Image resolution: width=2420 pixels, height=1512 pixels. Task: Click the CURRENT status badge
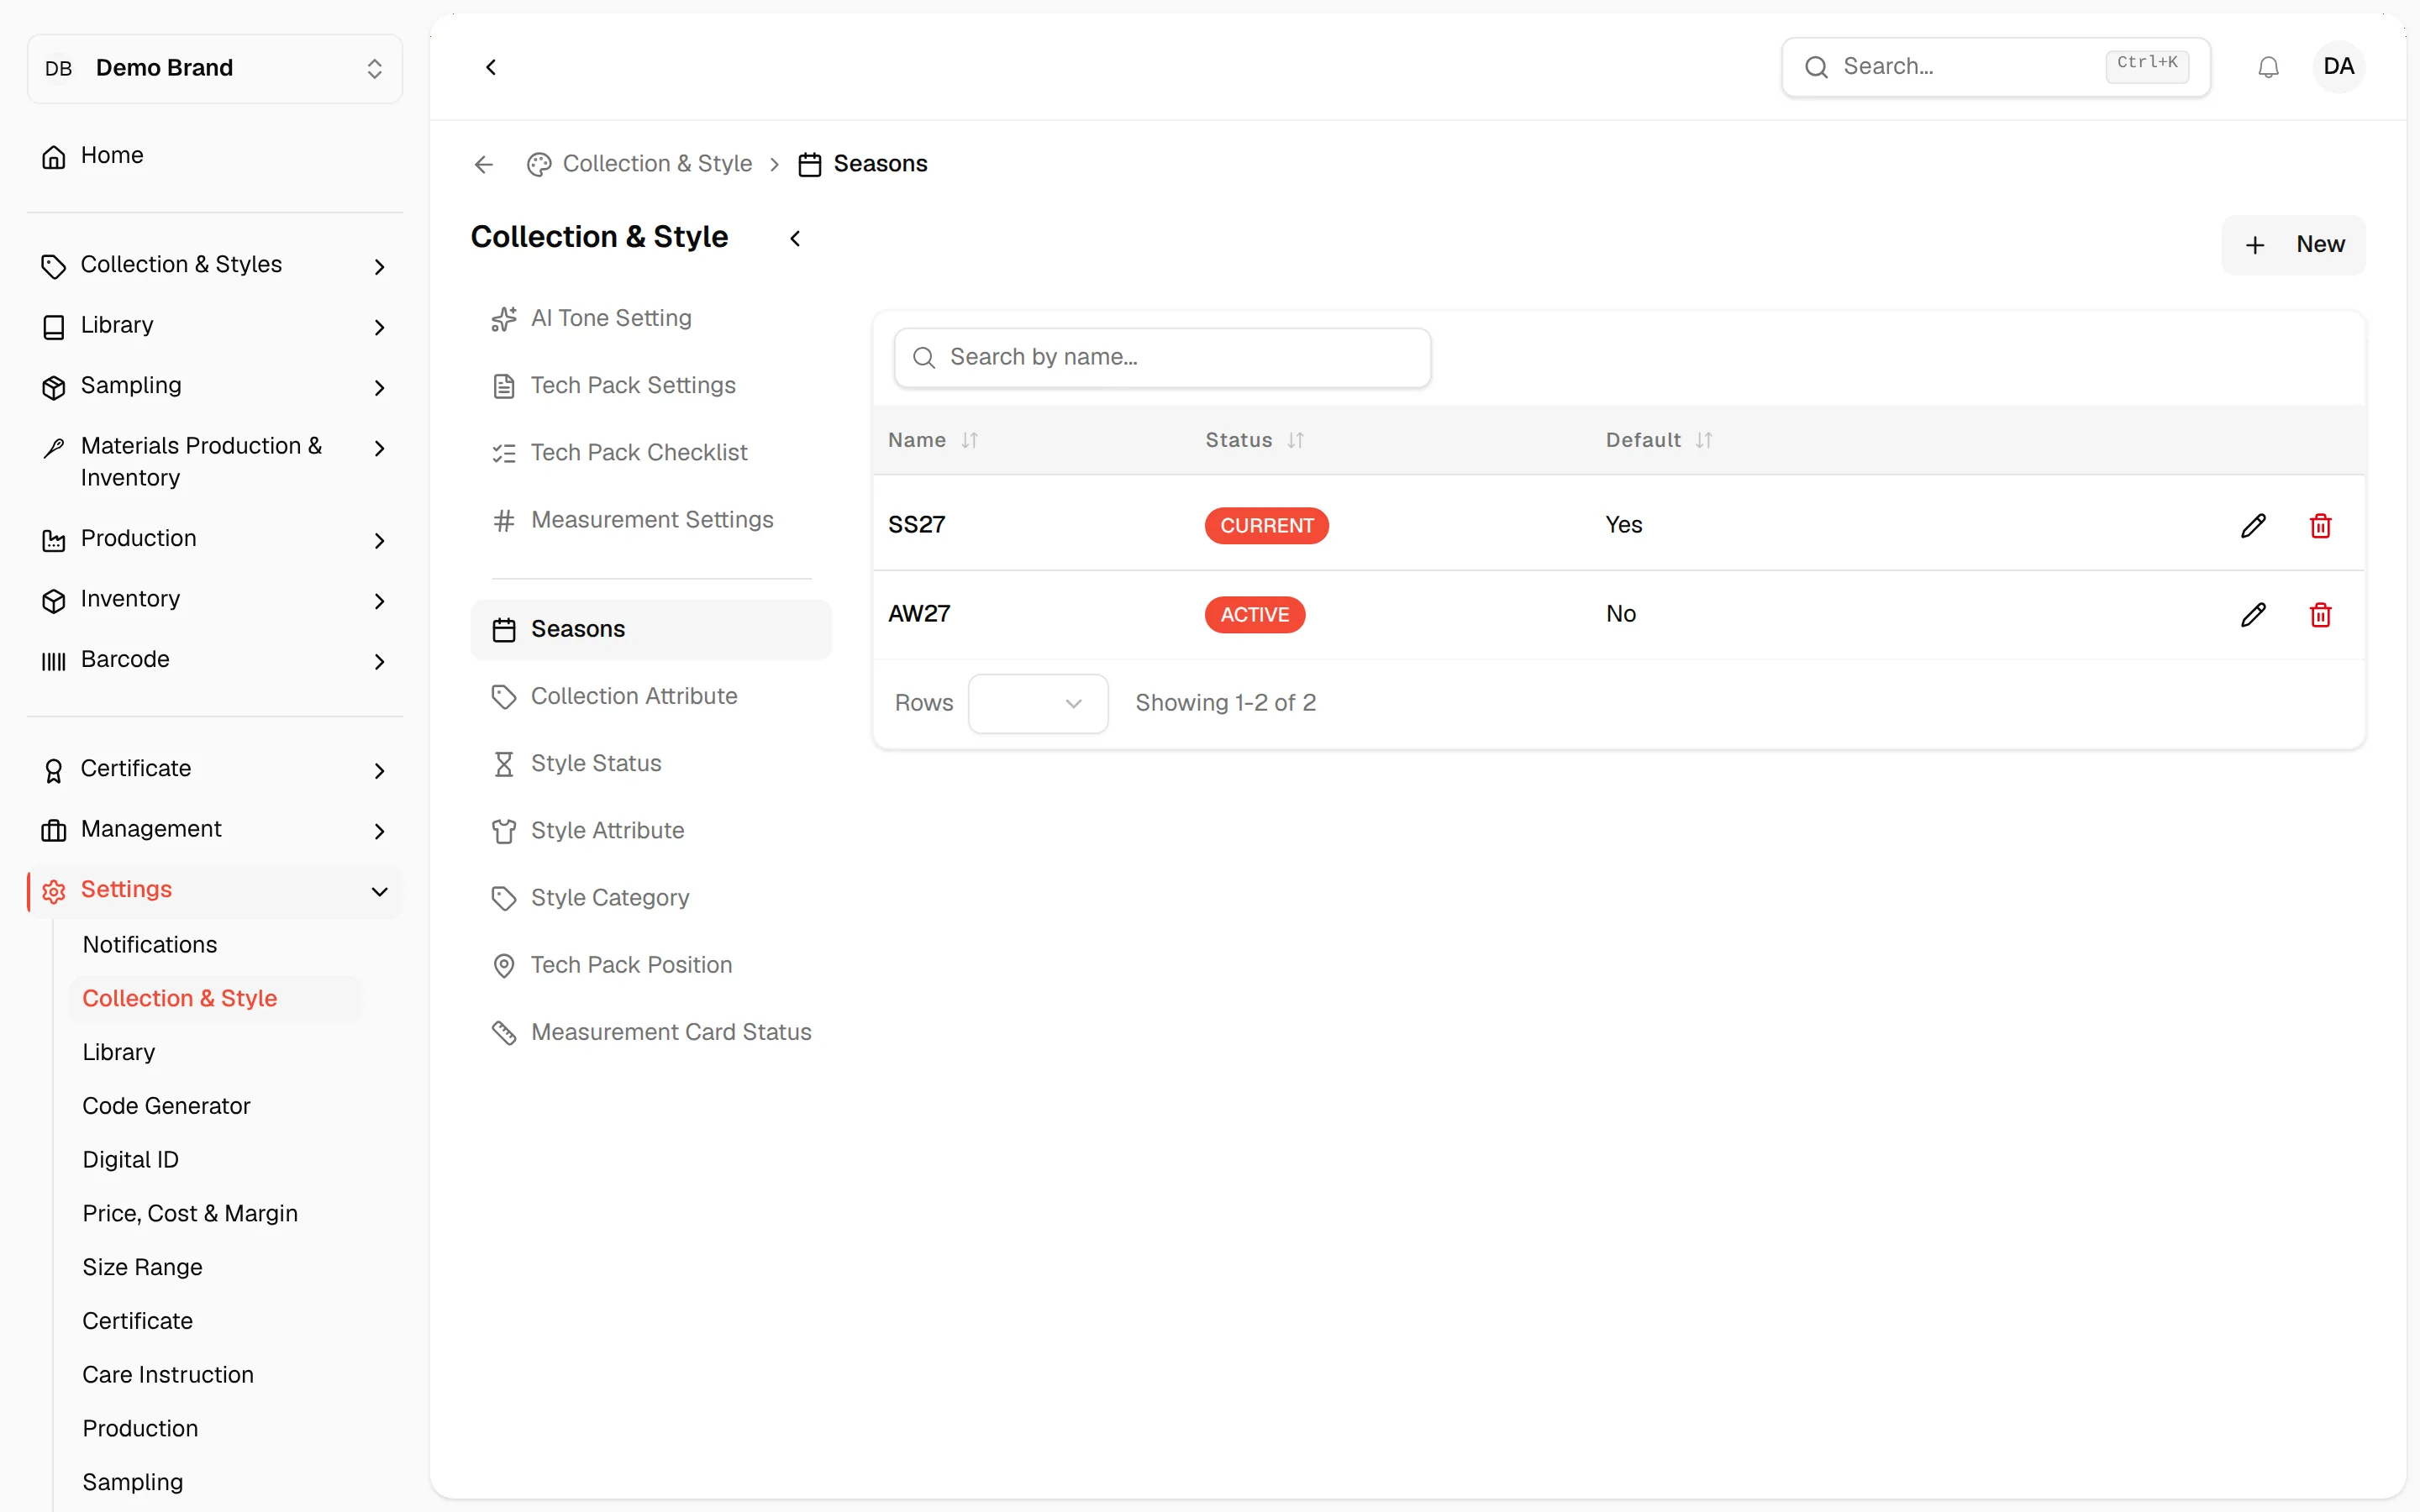pyautogui.click(x=1266, y=525)
